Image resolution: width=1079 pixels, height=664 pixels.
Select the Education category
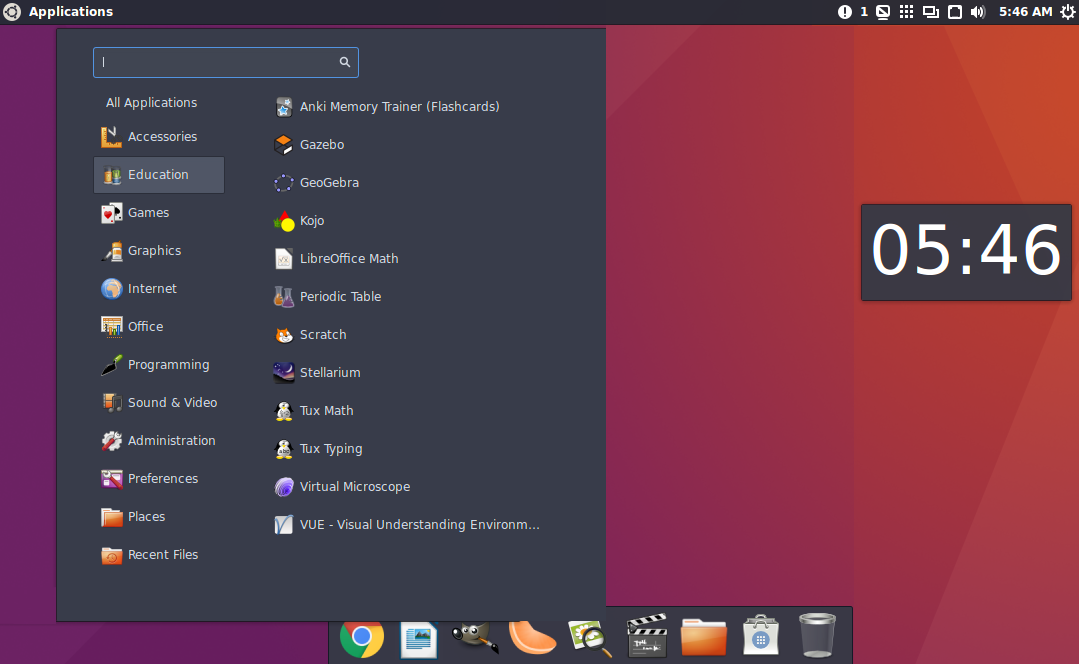pos(159,175)
